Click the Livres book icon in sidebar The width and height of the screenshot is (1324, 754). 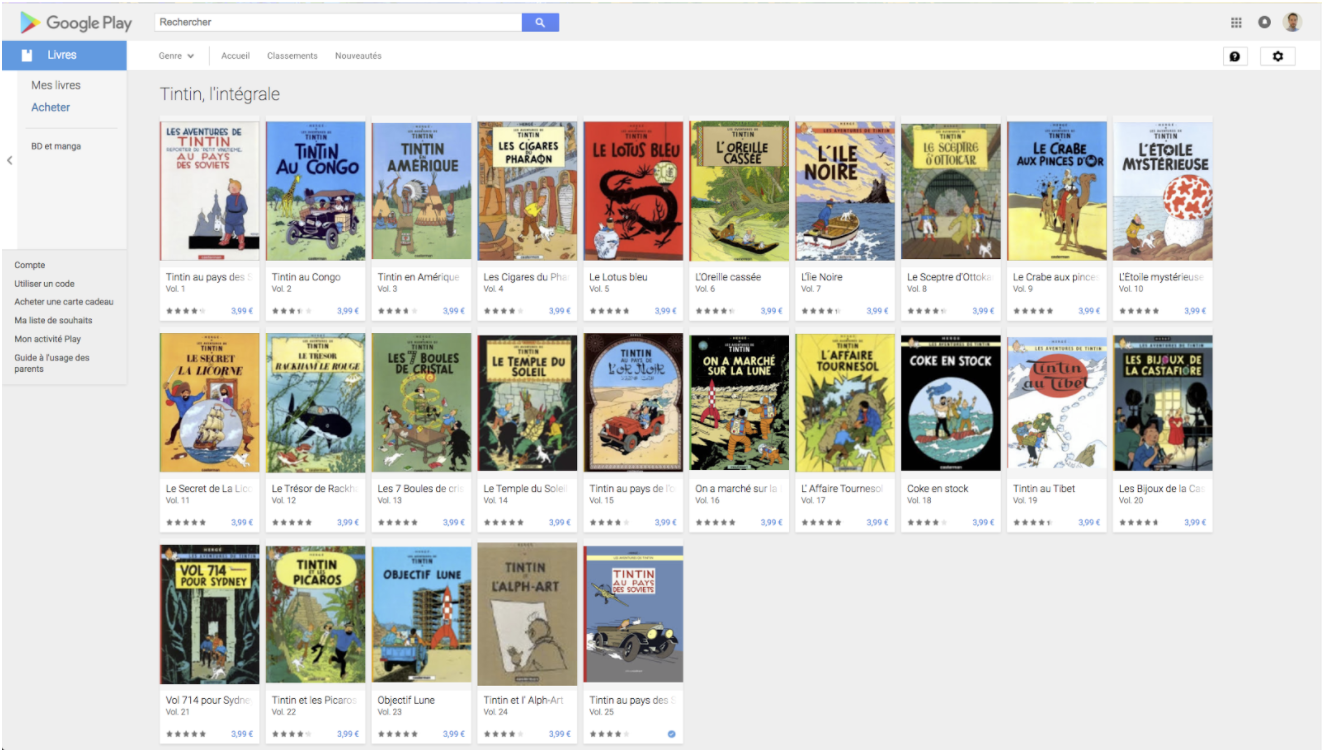pos(27,55)
